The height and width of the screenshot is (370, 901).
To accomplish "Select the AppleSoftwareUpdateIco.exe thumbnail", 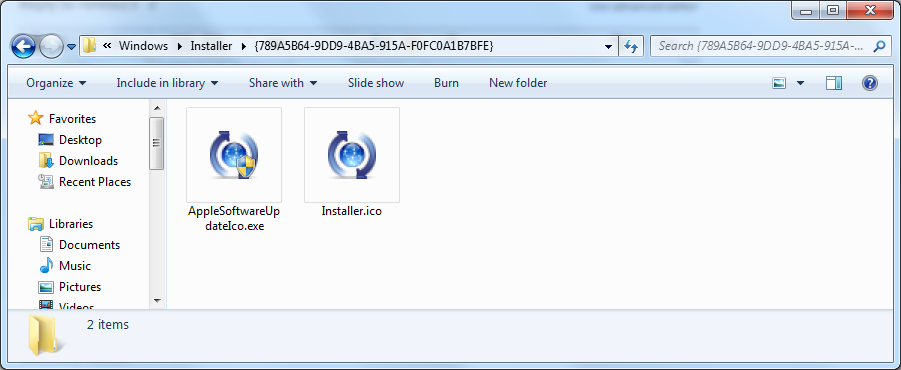I will click(x=234, y=155).
